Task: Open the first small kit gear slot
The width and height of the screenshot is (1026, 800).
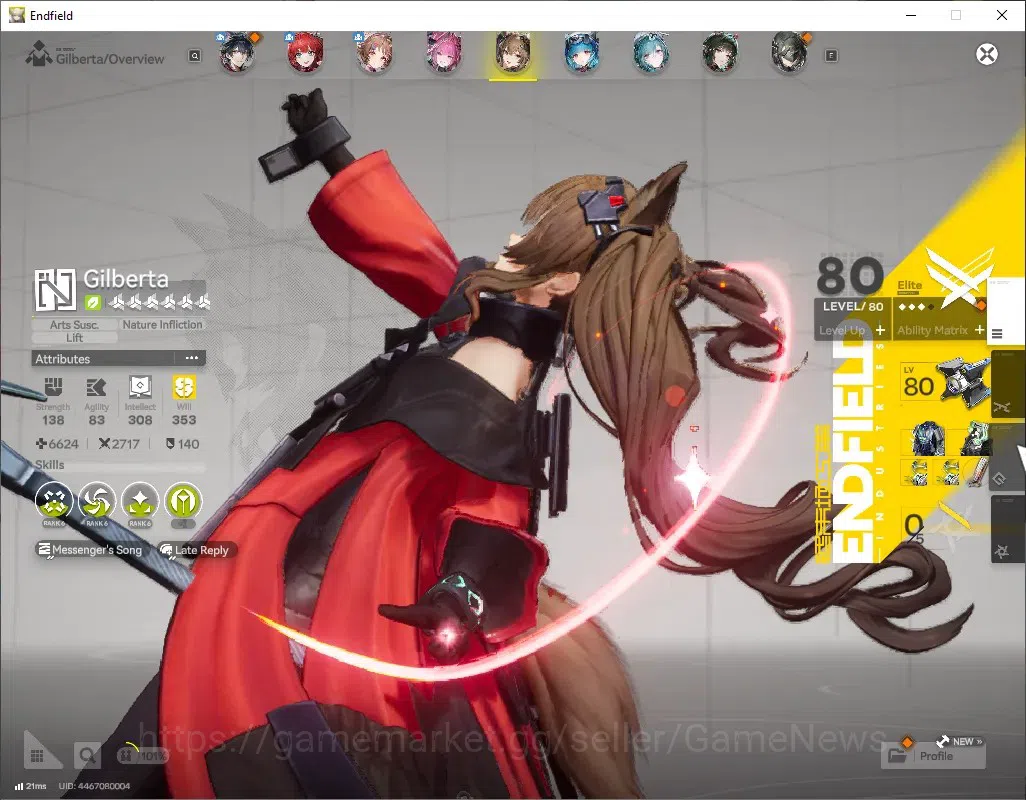Action: click(917, 473)
